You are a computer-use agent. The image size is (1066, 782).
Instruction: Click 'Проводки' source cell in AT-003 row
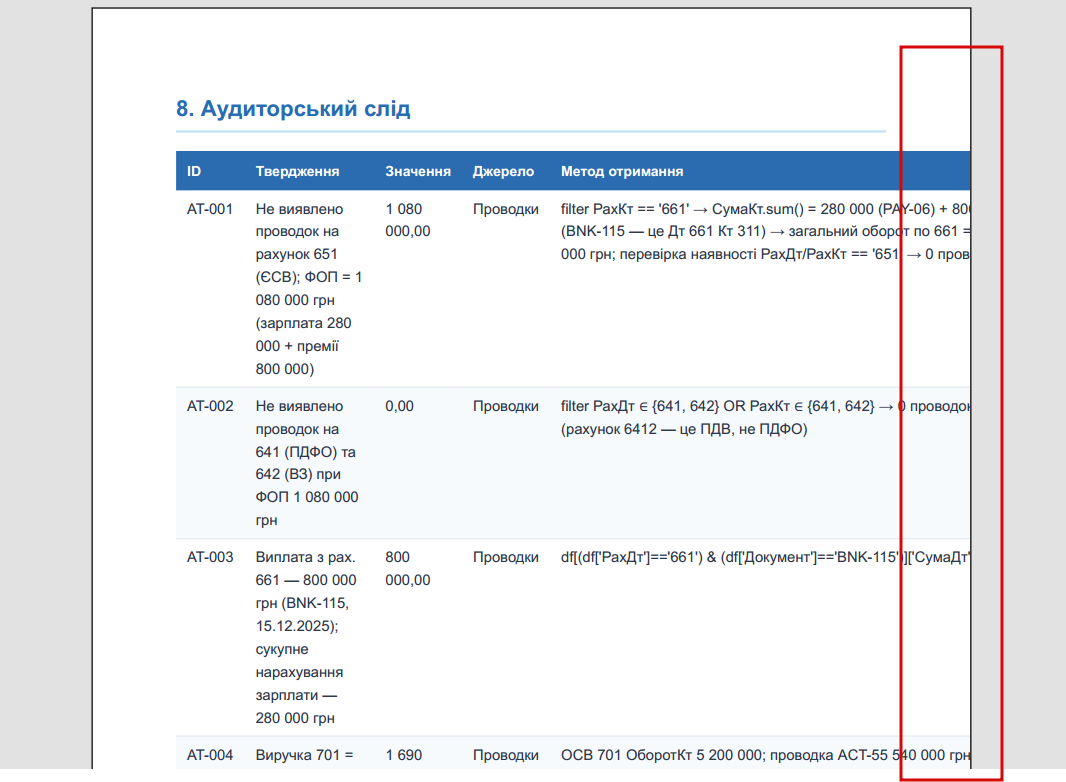[x=506, y=558]
